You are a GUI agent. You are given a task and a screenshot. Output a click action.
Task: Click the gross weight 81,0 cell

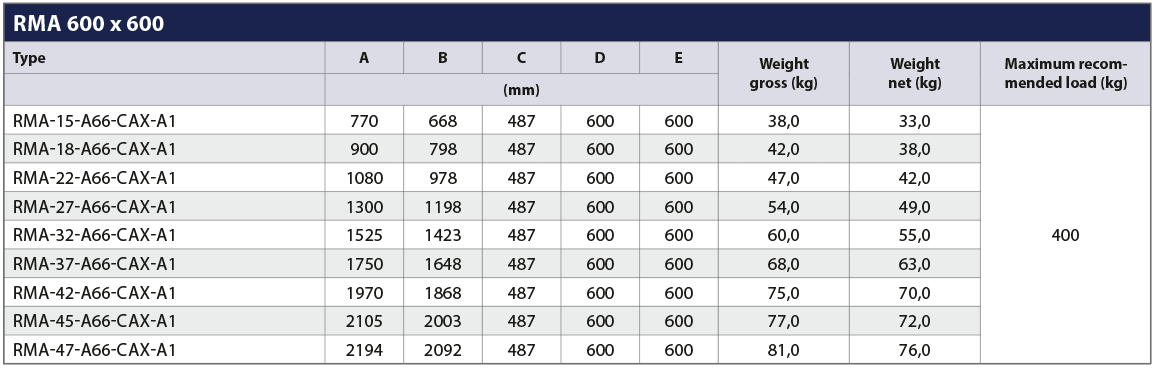point(784,350)
